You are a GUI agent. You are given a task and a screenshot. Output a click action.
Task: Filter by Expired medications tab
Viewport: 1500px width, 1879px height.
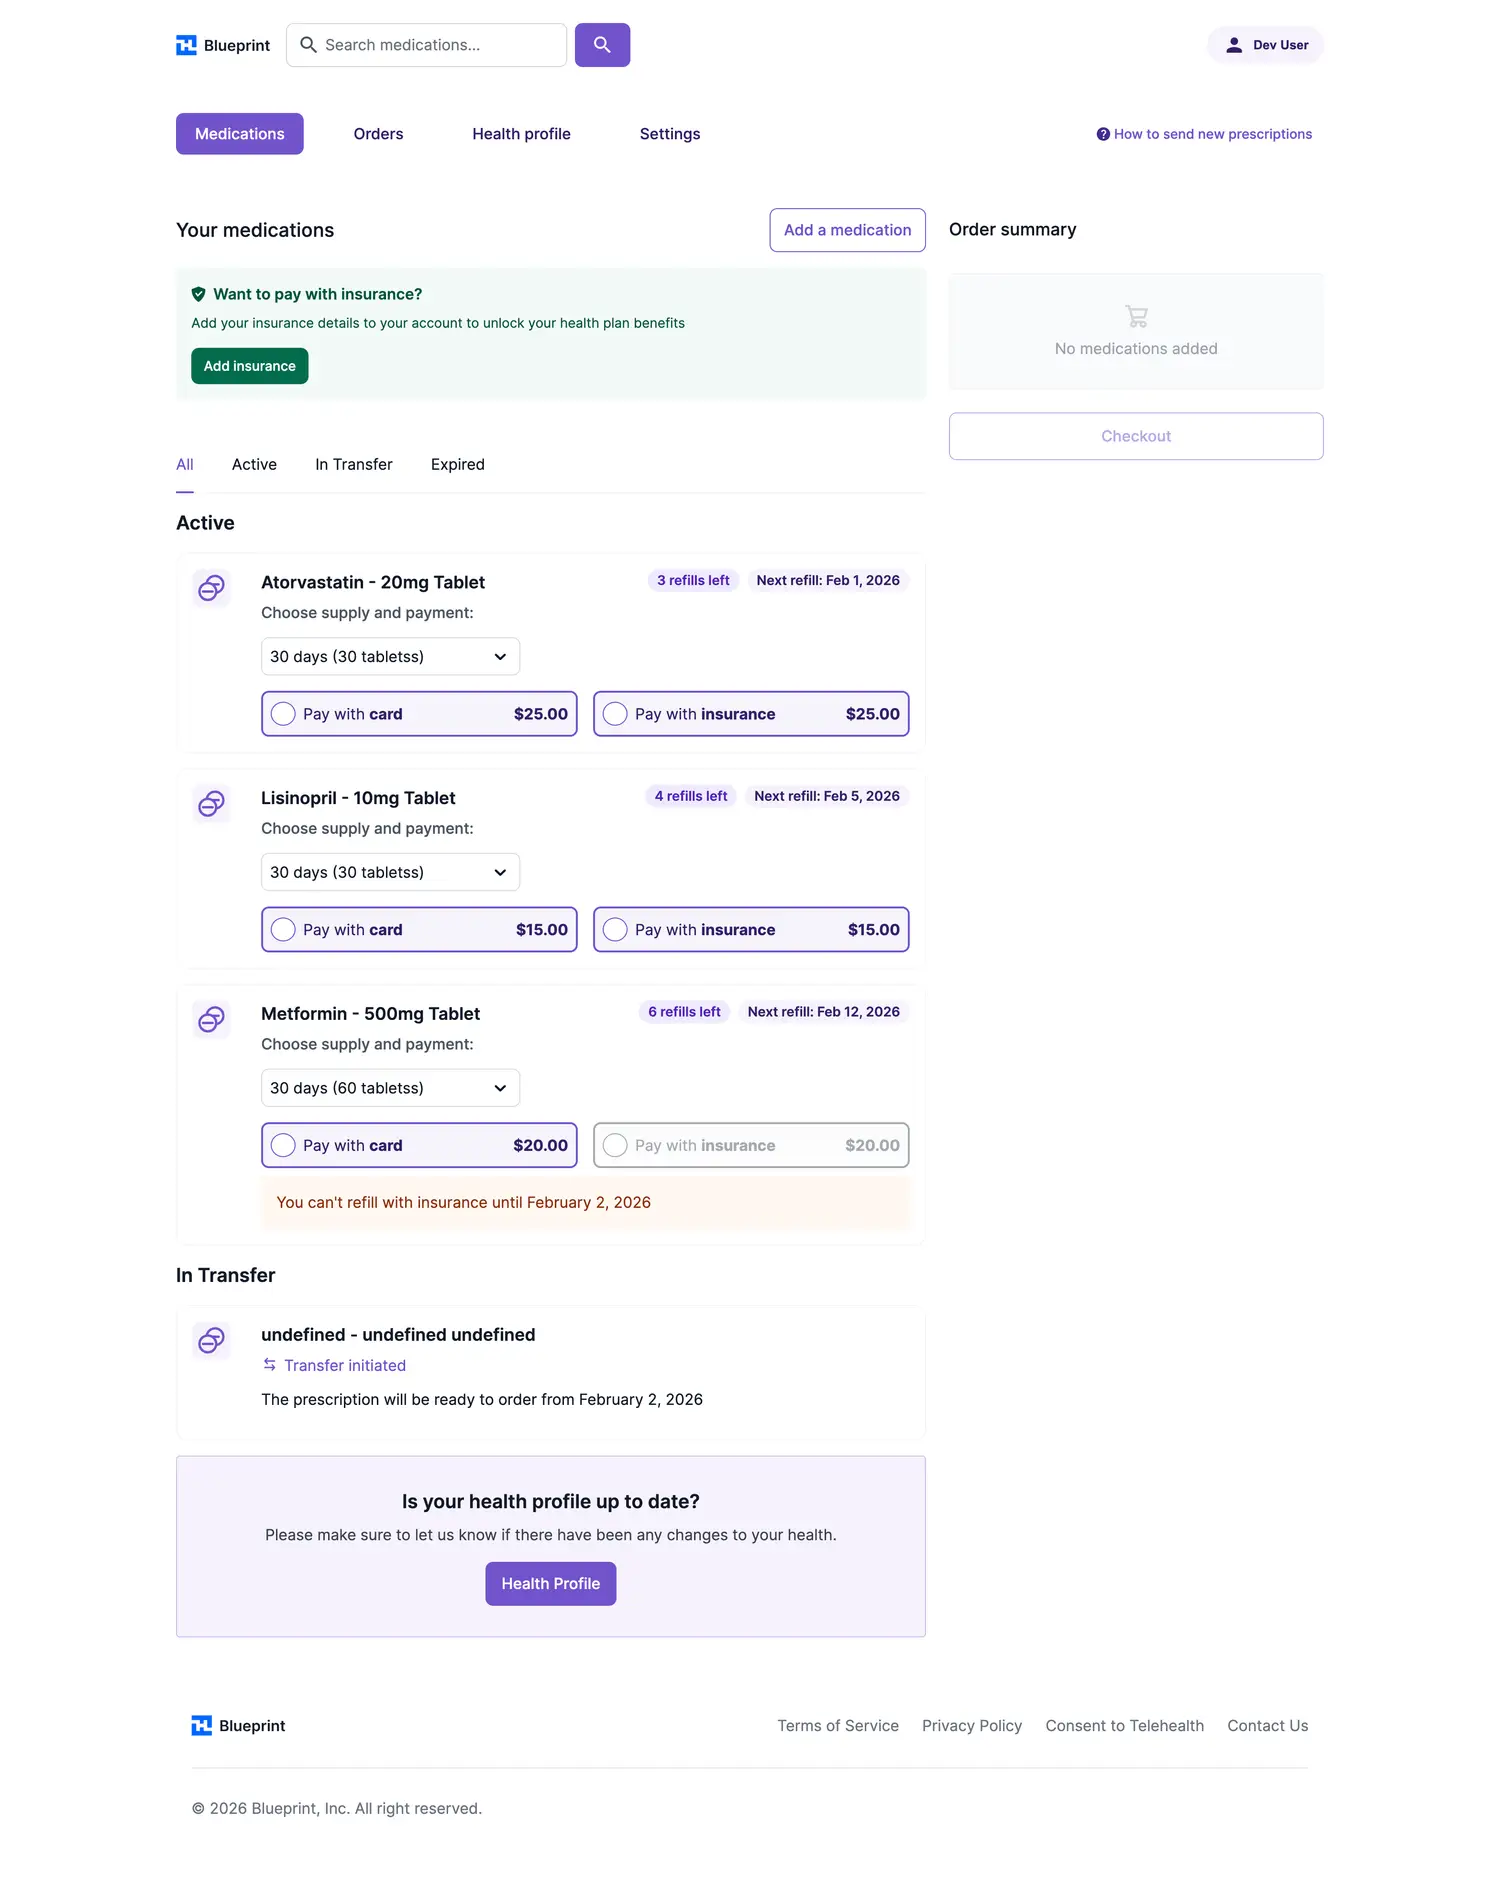[457, 465]
